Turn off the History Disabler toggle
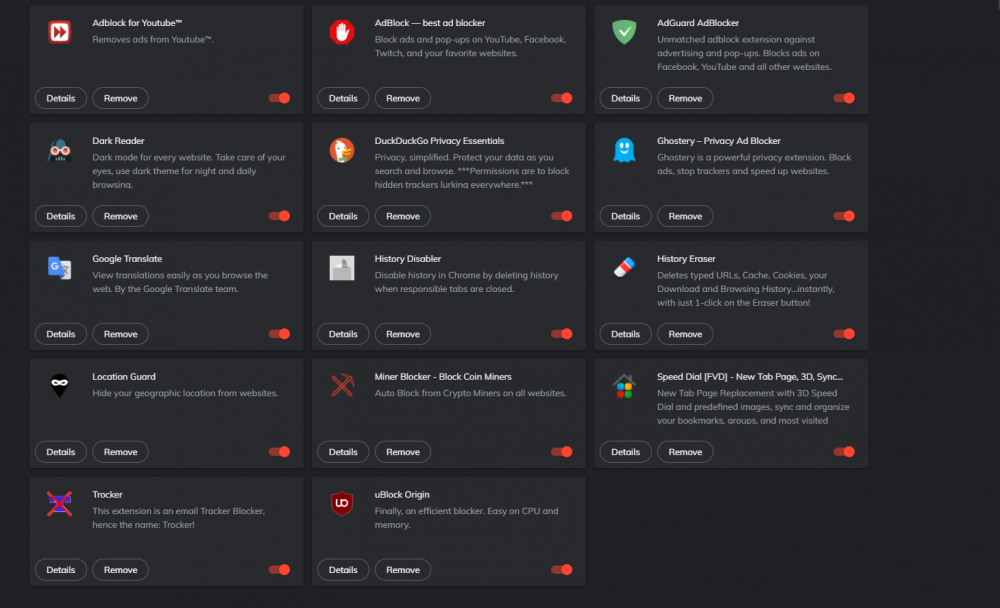 [x=562, y=334]
